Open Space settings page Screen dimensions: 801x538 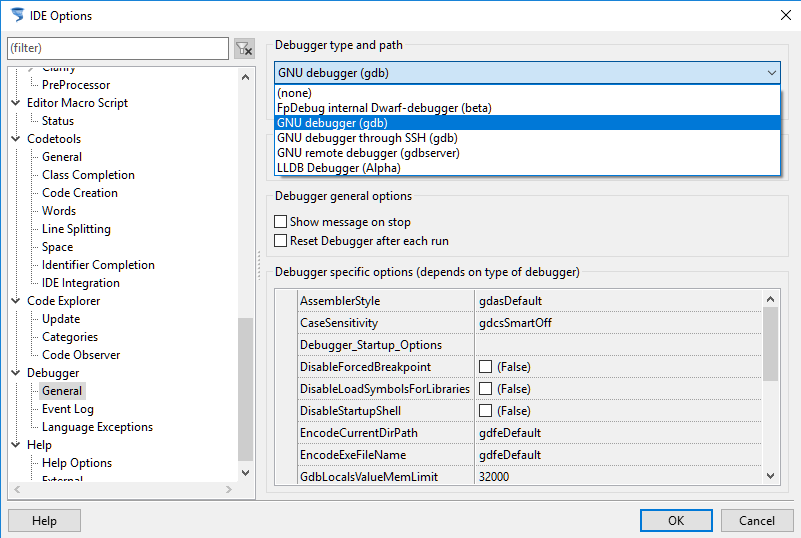coord(57,247)
